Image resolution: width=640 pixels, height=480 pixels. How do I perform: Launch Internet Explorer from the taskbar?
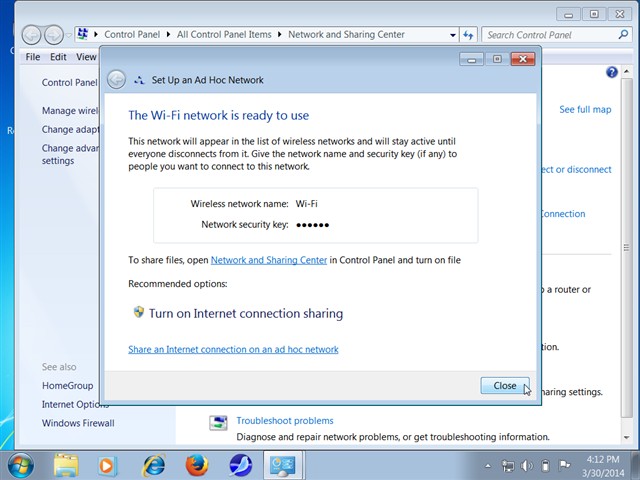(x=153, y=466)
